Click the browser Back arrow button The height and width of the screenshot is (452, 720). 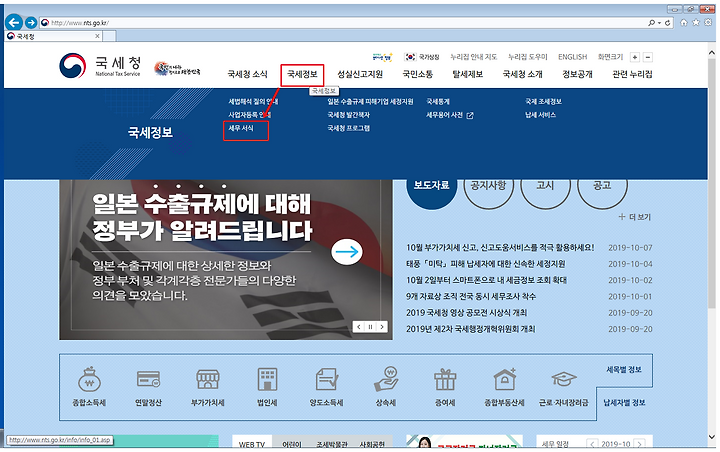[x=14, y=22]
